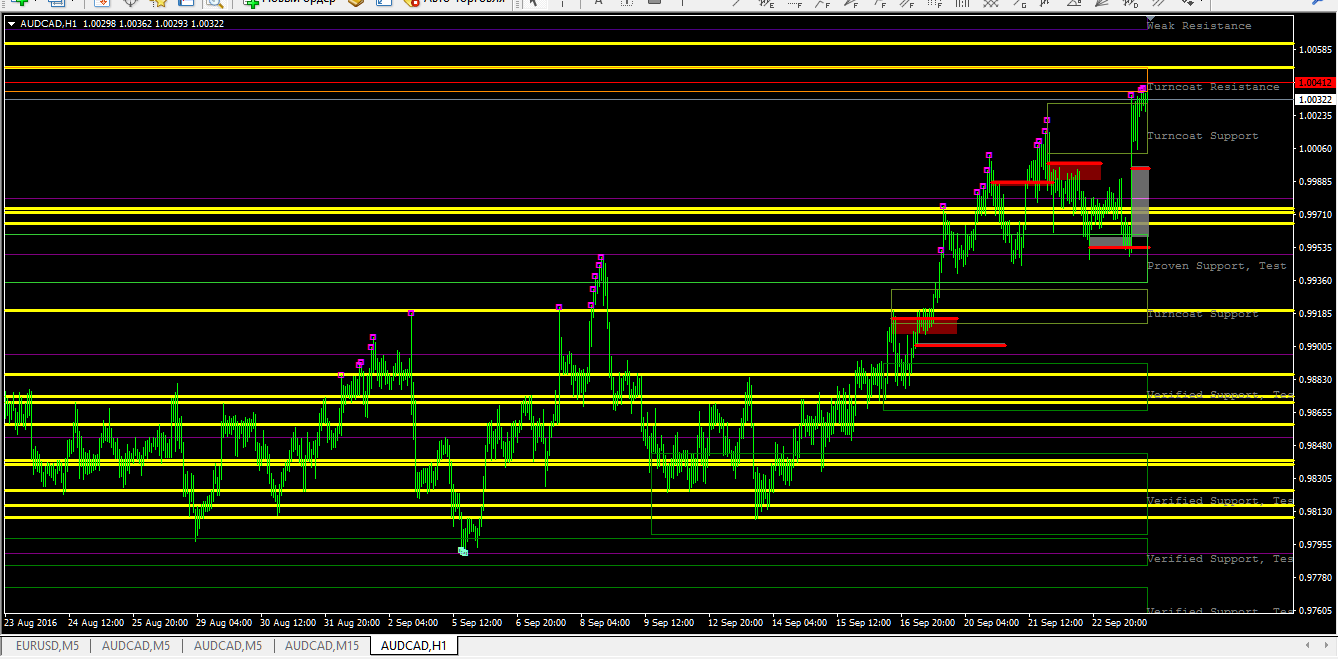The width and height of the screenshot is (1338, 659).
Task: Click the AUDCAD,H1 symbol title text
Action: click(x=49, y=23)
